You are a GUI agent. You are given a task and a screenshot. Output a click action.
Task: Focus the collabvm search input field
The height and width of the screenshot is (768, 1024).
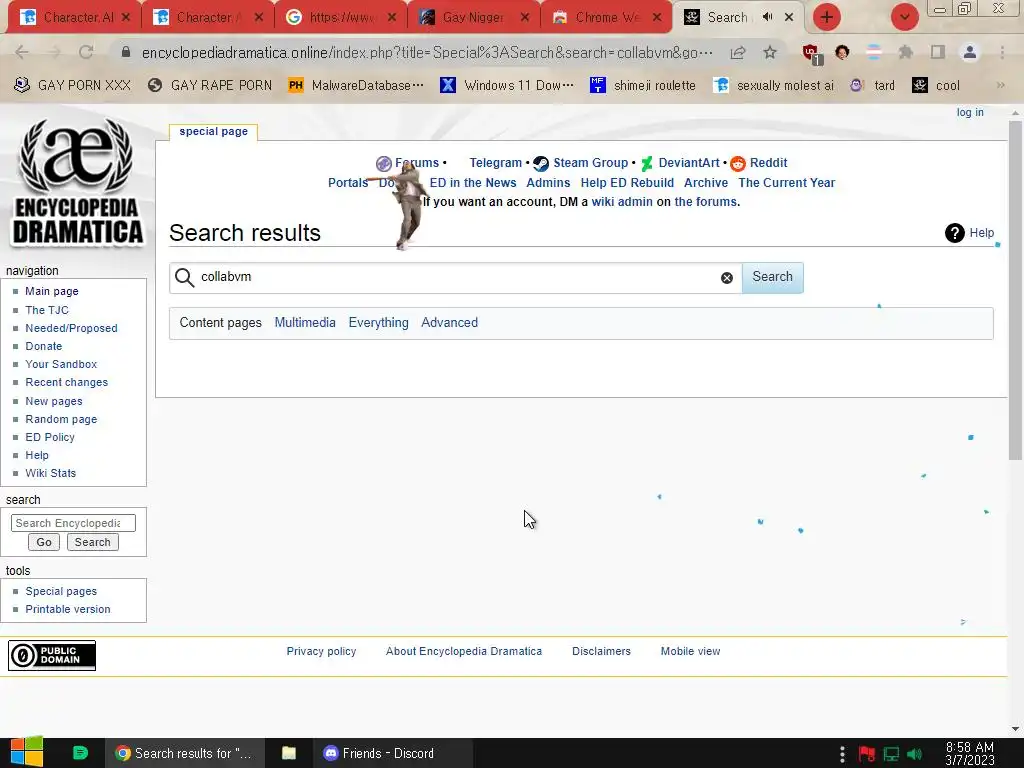coord(456,277)
